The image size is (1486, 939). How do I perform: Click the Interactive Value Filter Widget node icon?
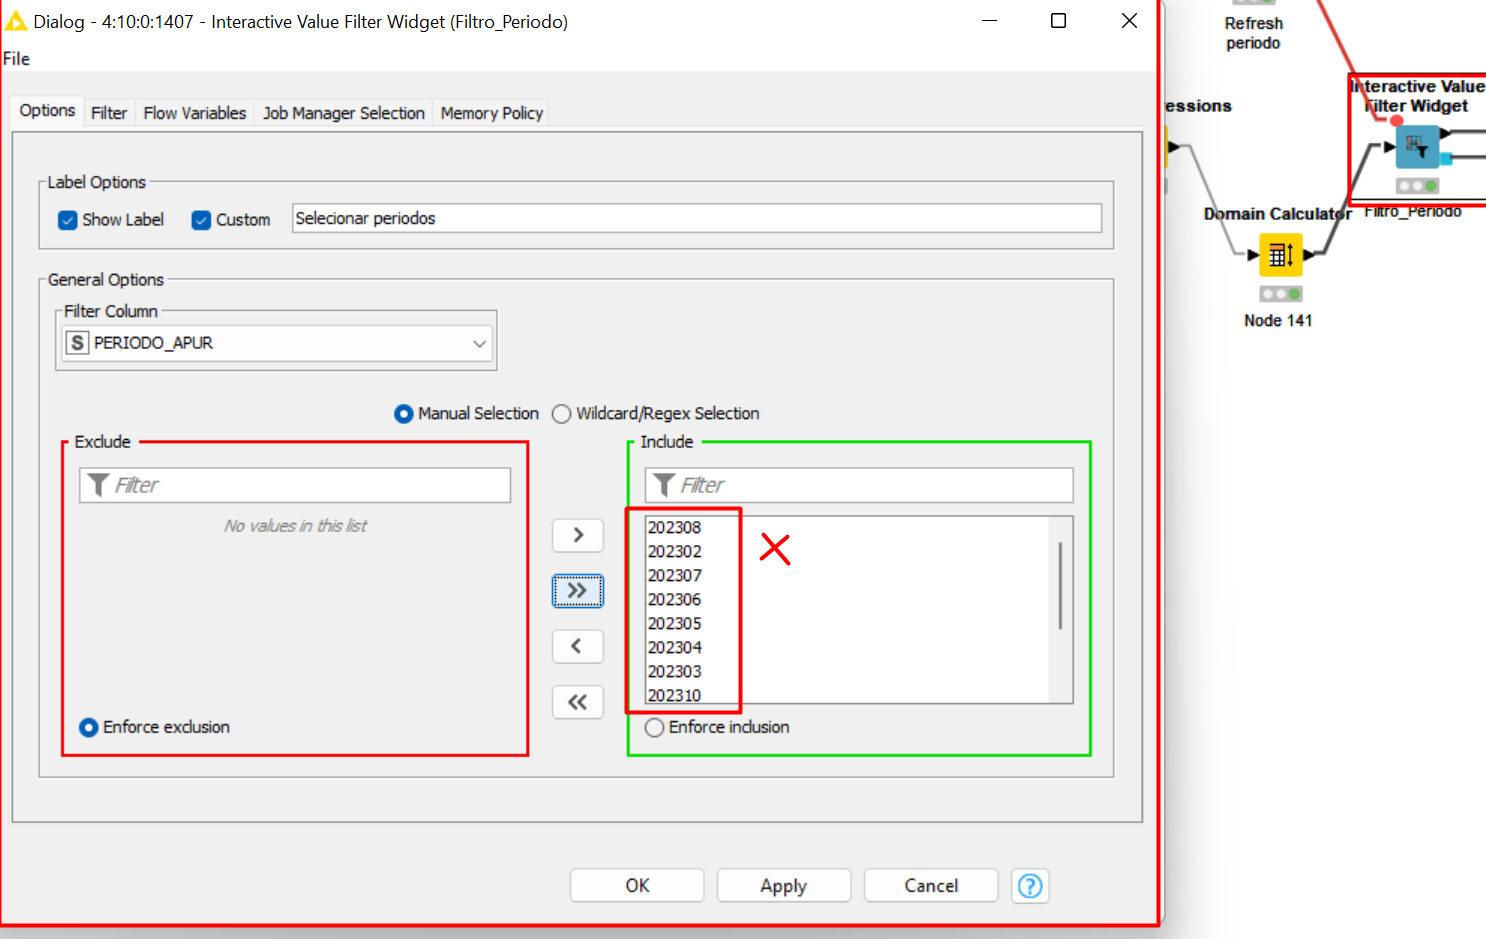(1417, 147)
